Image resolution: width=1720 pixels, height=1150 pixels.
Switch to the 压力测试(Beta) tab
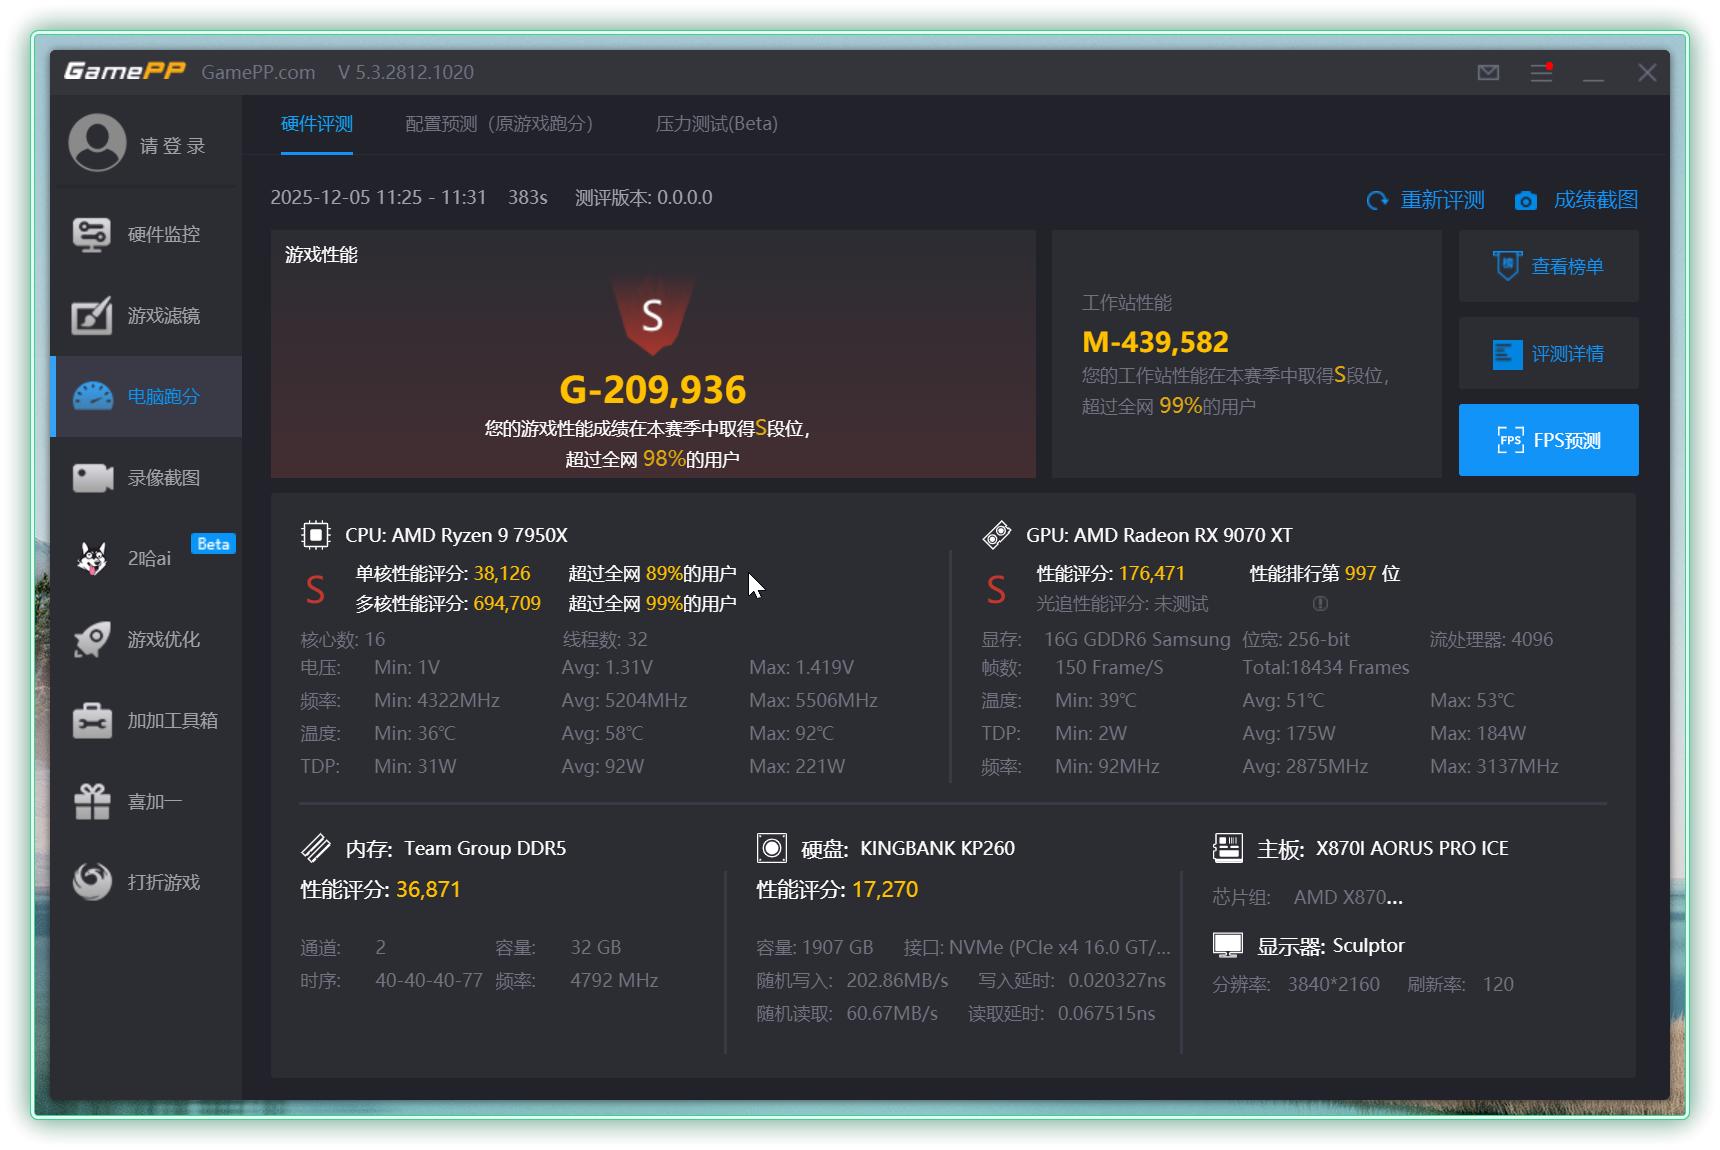point(716,124)
